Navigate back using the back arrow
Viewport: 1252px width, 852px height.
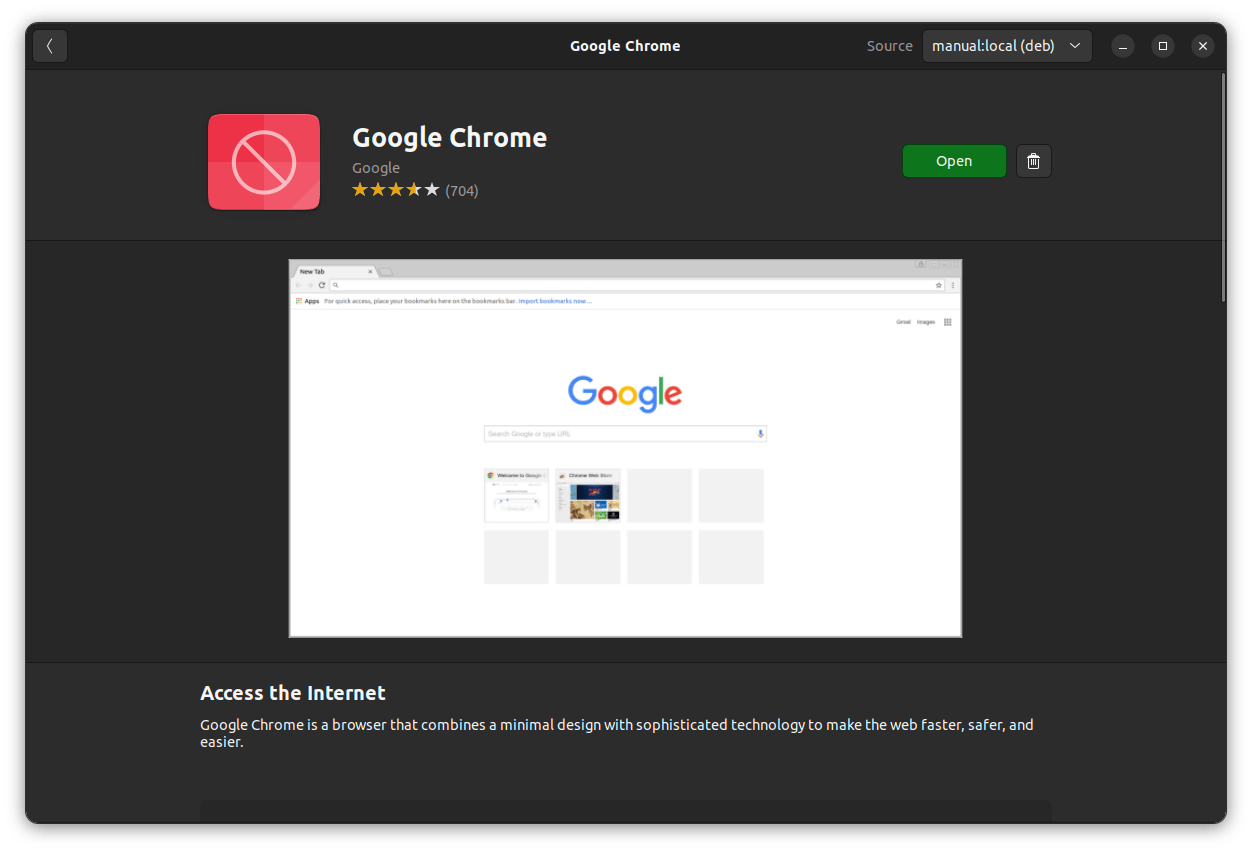50,45
